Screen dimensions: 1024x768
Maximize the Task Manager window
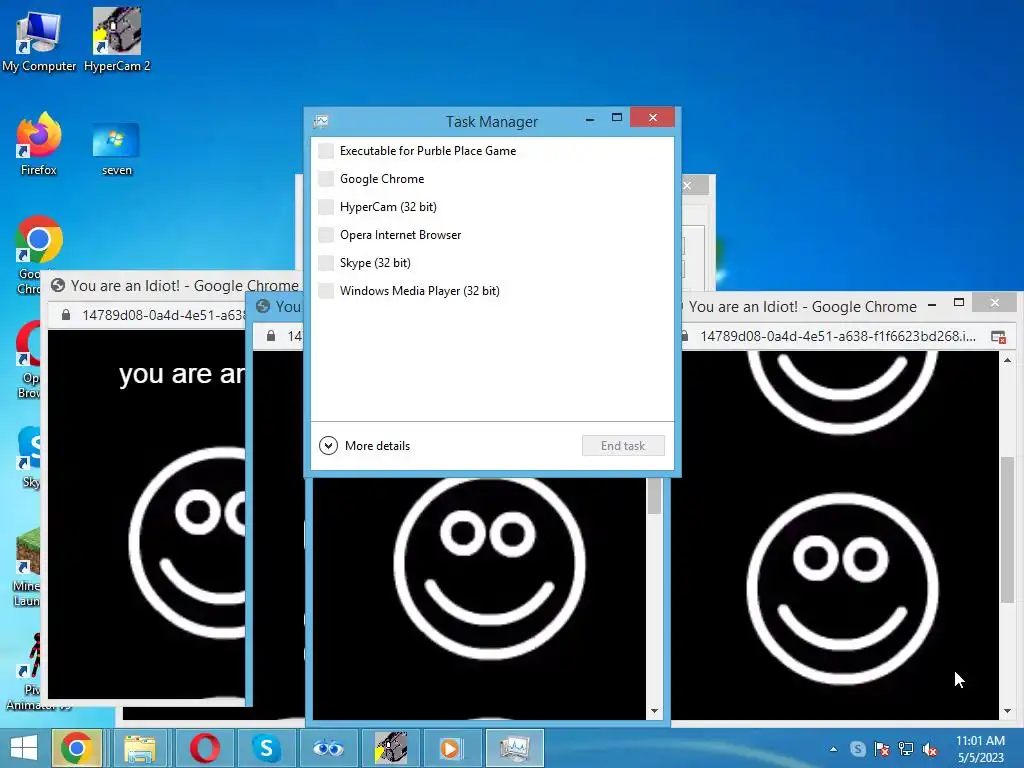click(x=616, y=118)
